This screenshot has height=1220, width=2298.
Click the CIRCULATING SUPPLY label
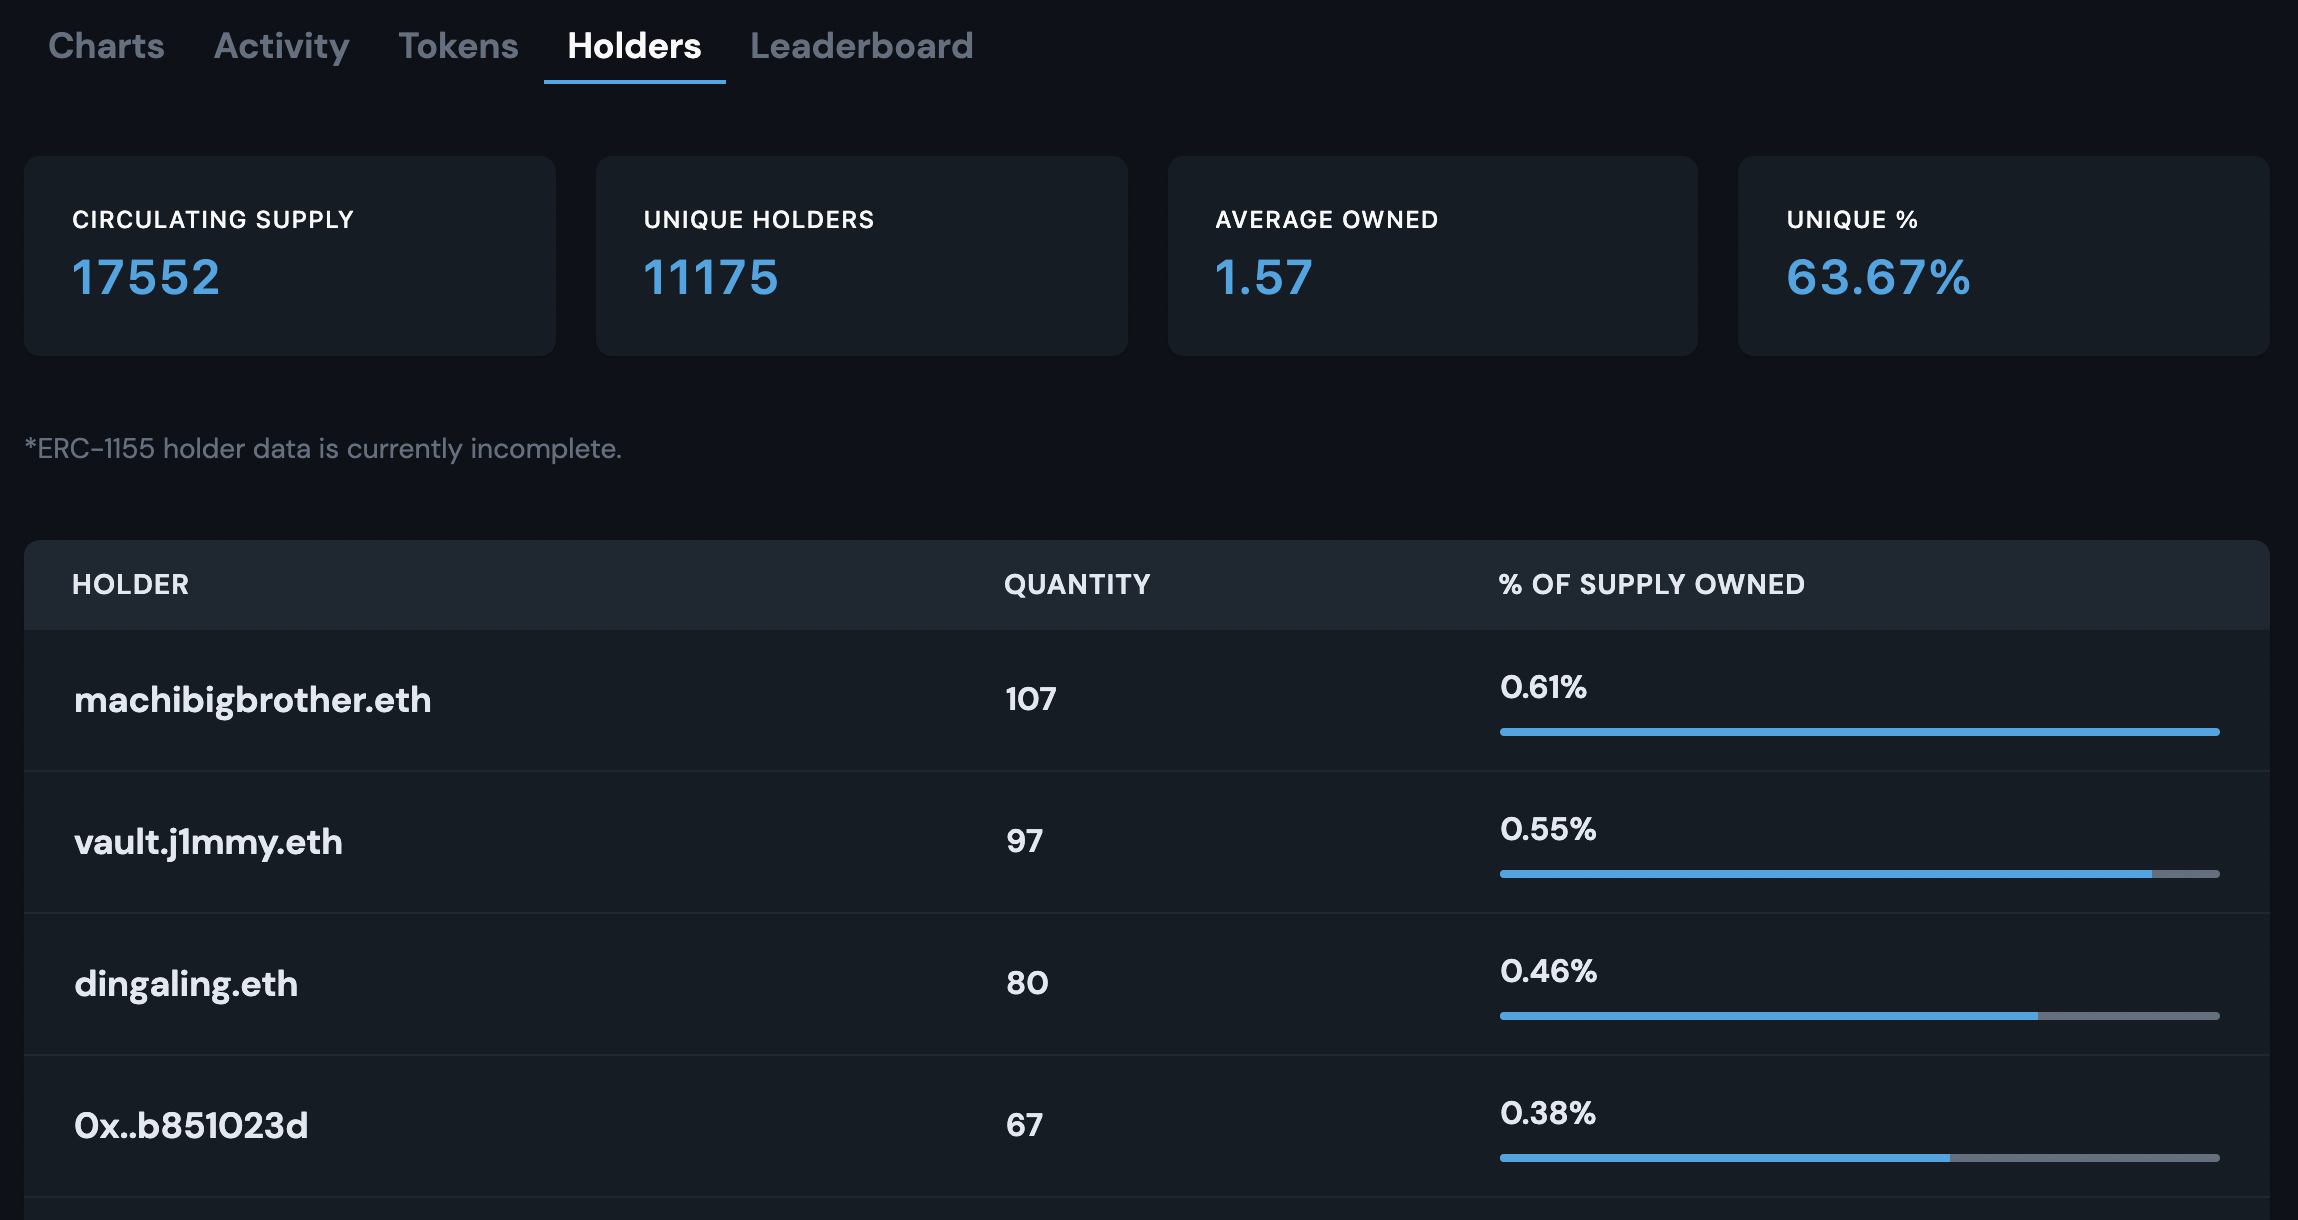213,220
